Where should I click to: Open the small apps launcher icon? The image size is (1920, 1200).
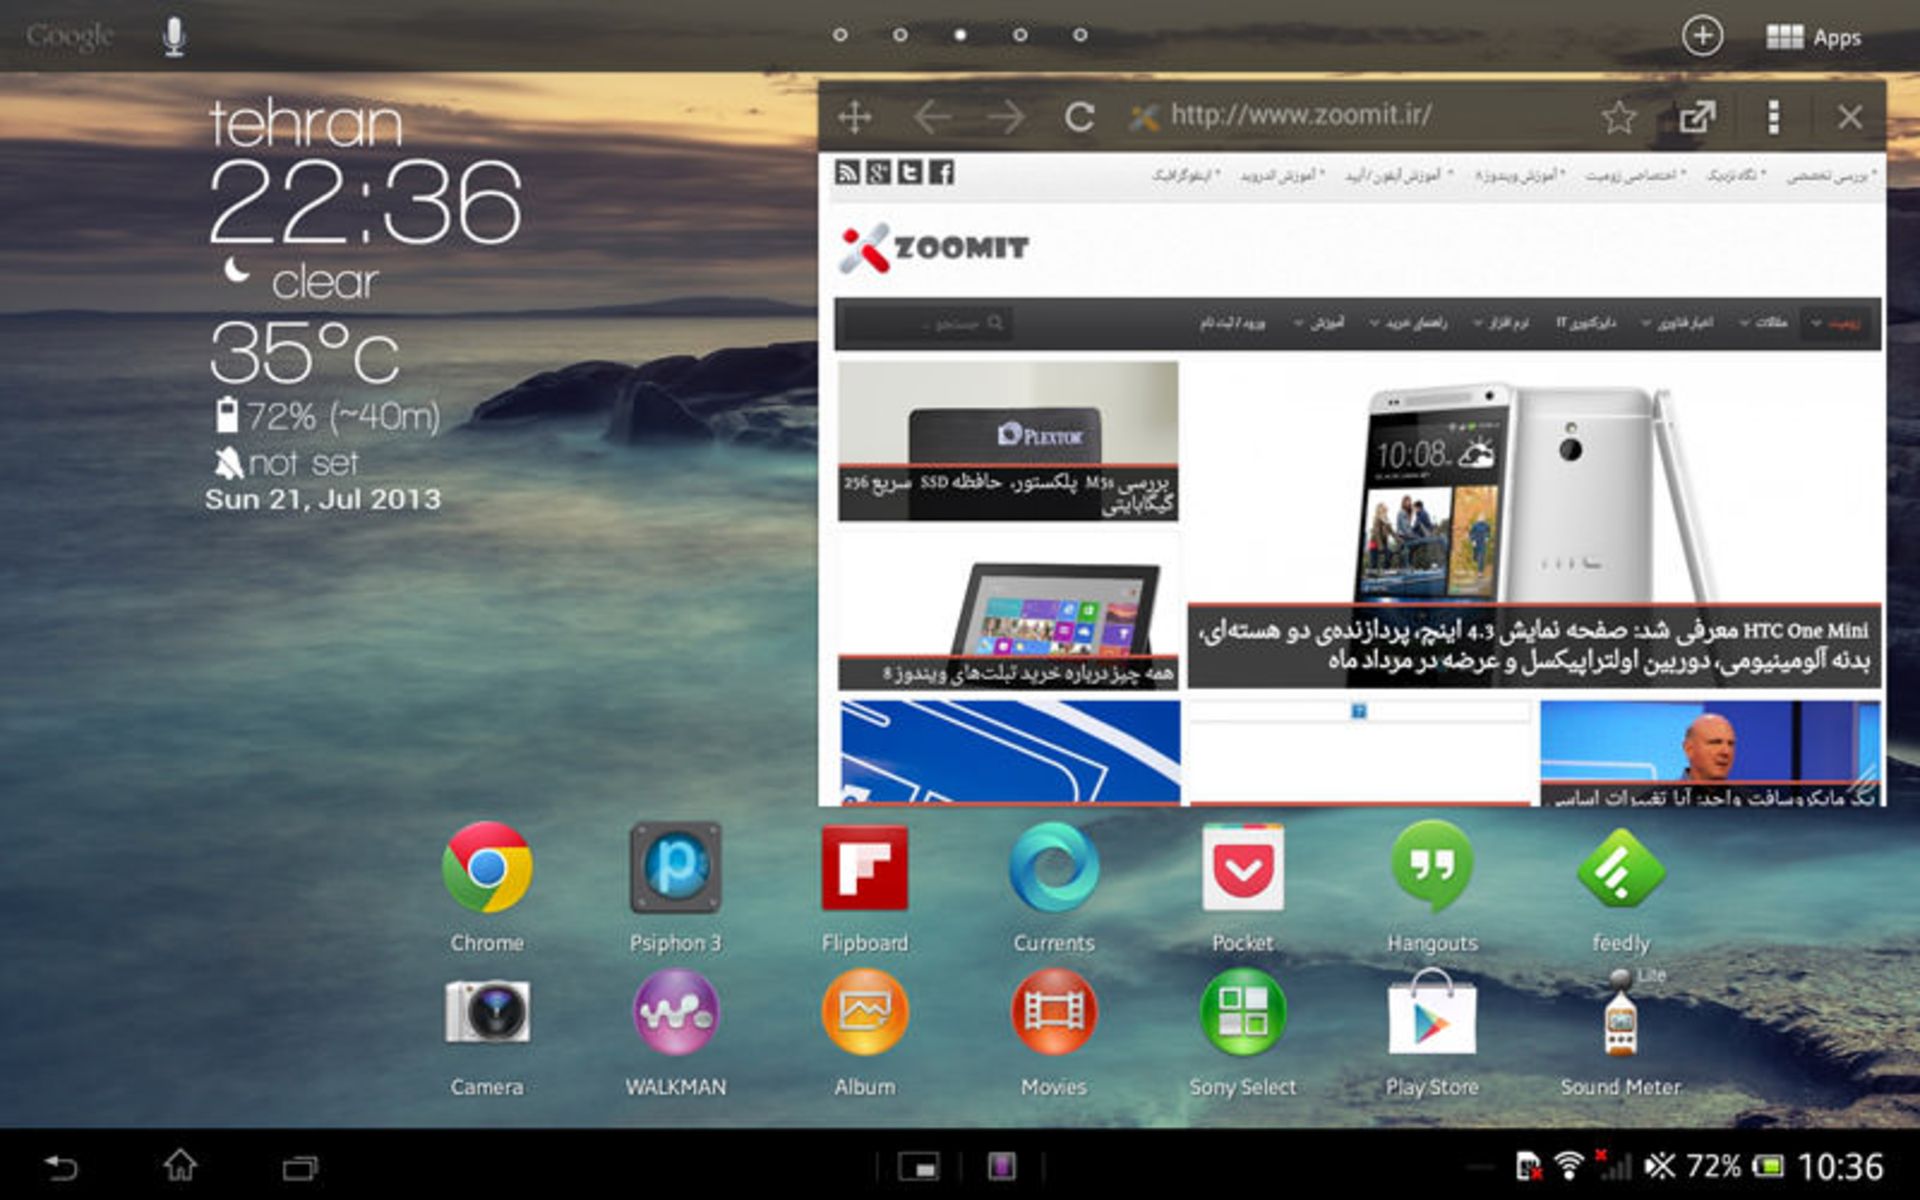(918, 1166)
